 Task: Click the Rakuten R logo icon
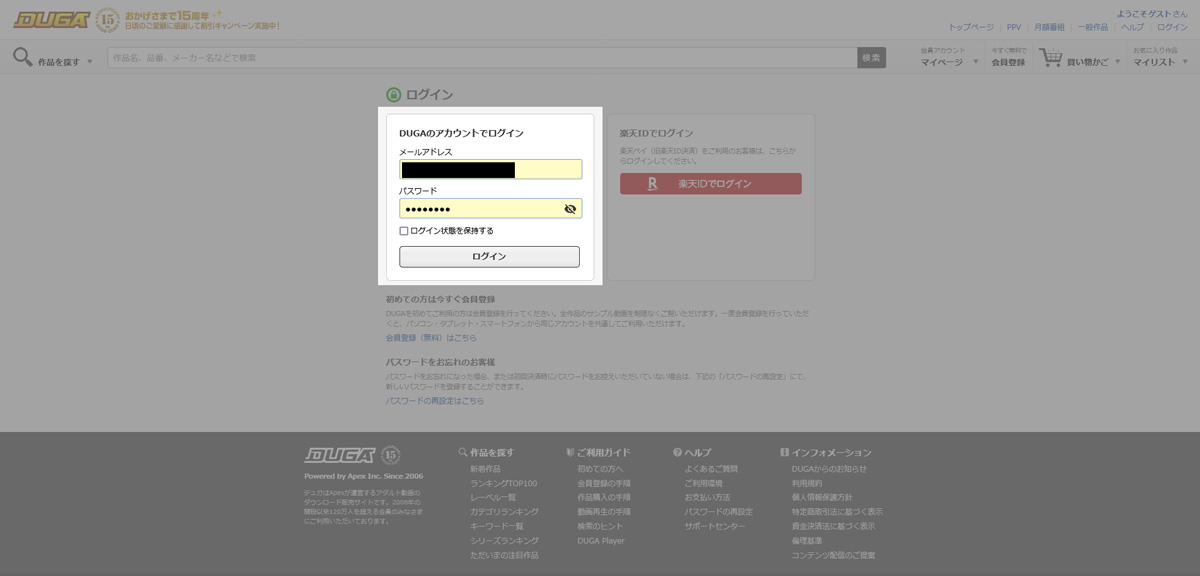652,184
